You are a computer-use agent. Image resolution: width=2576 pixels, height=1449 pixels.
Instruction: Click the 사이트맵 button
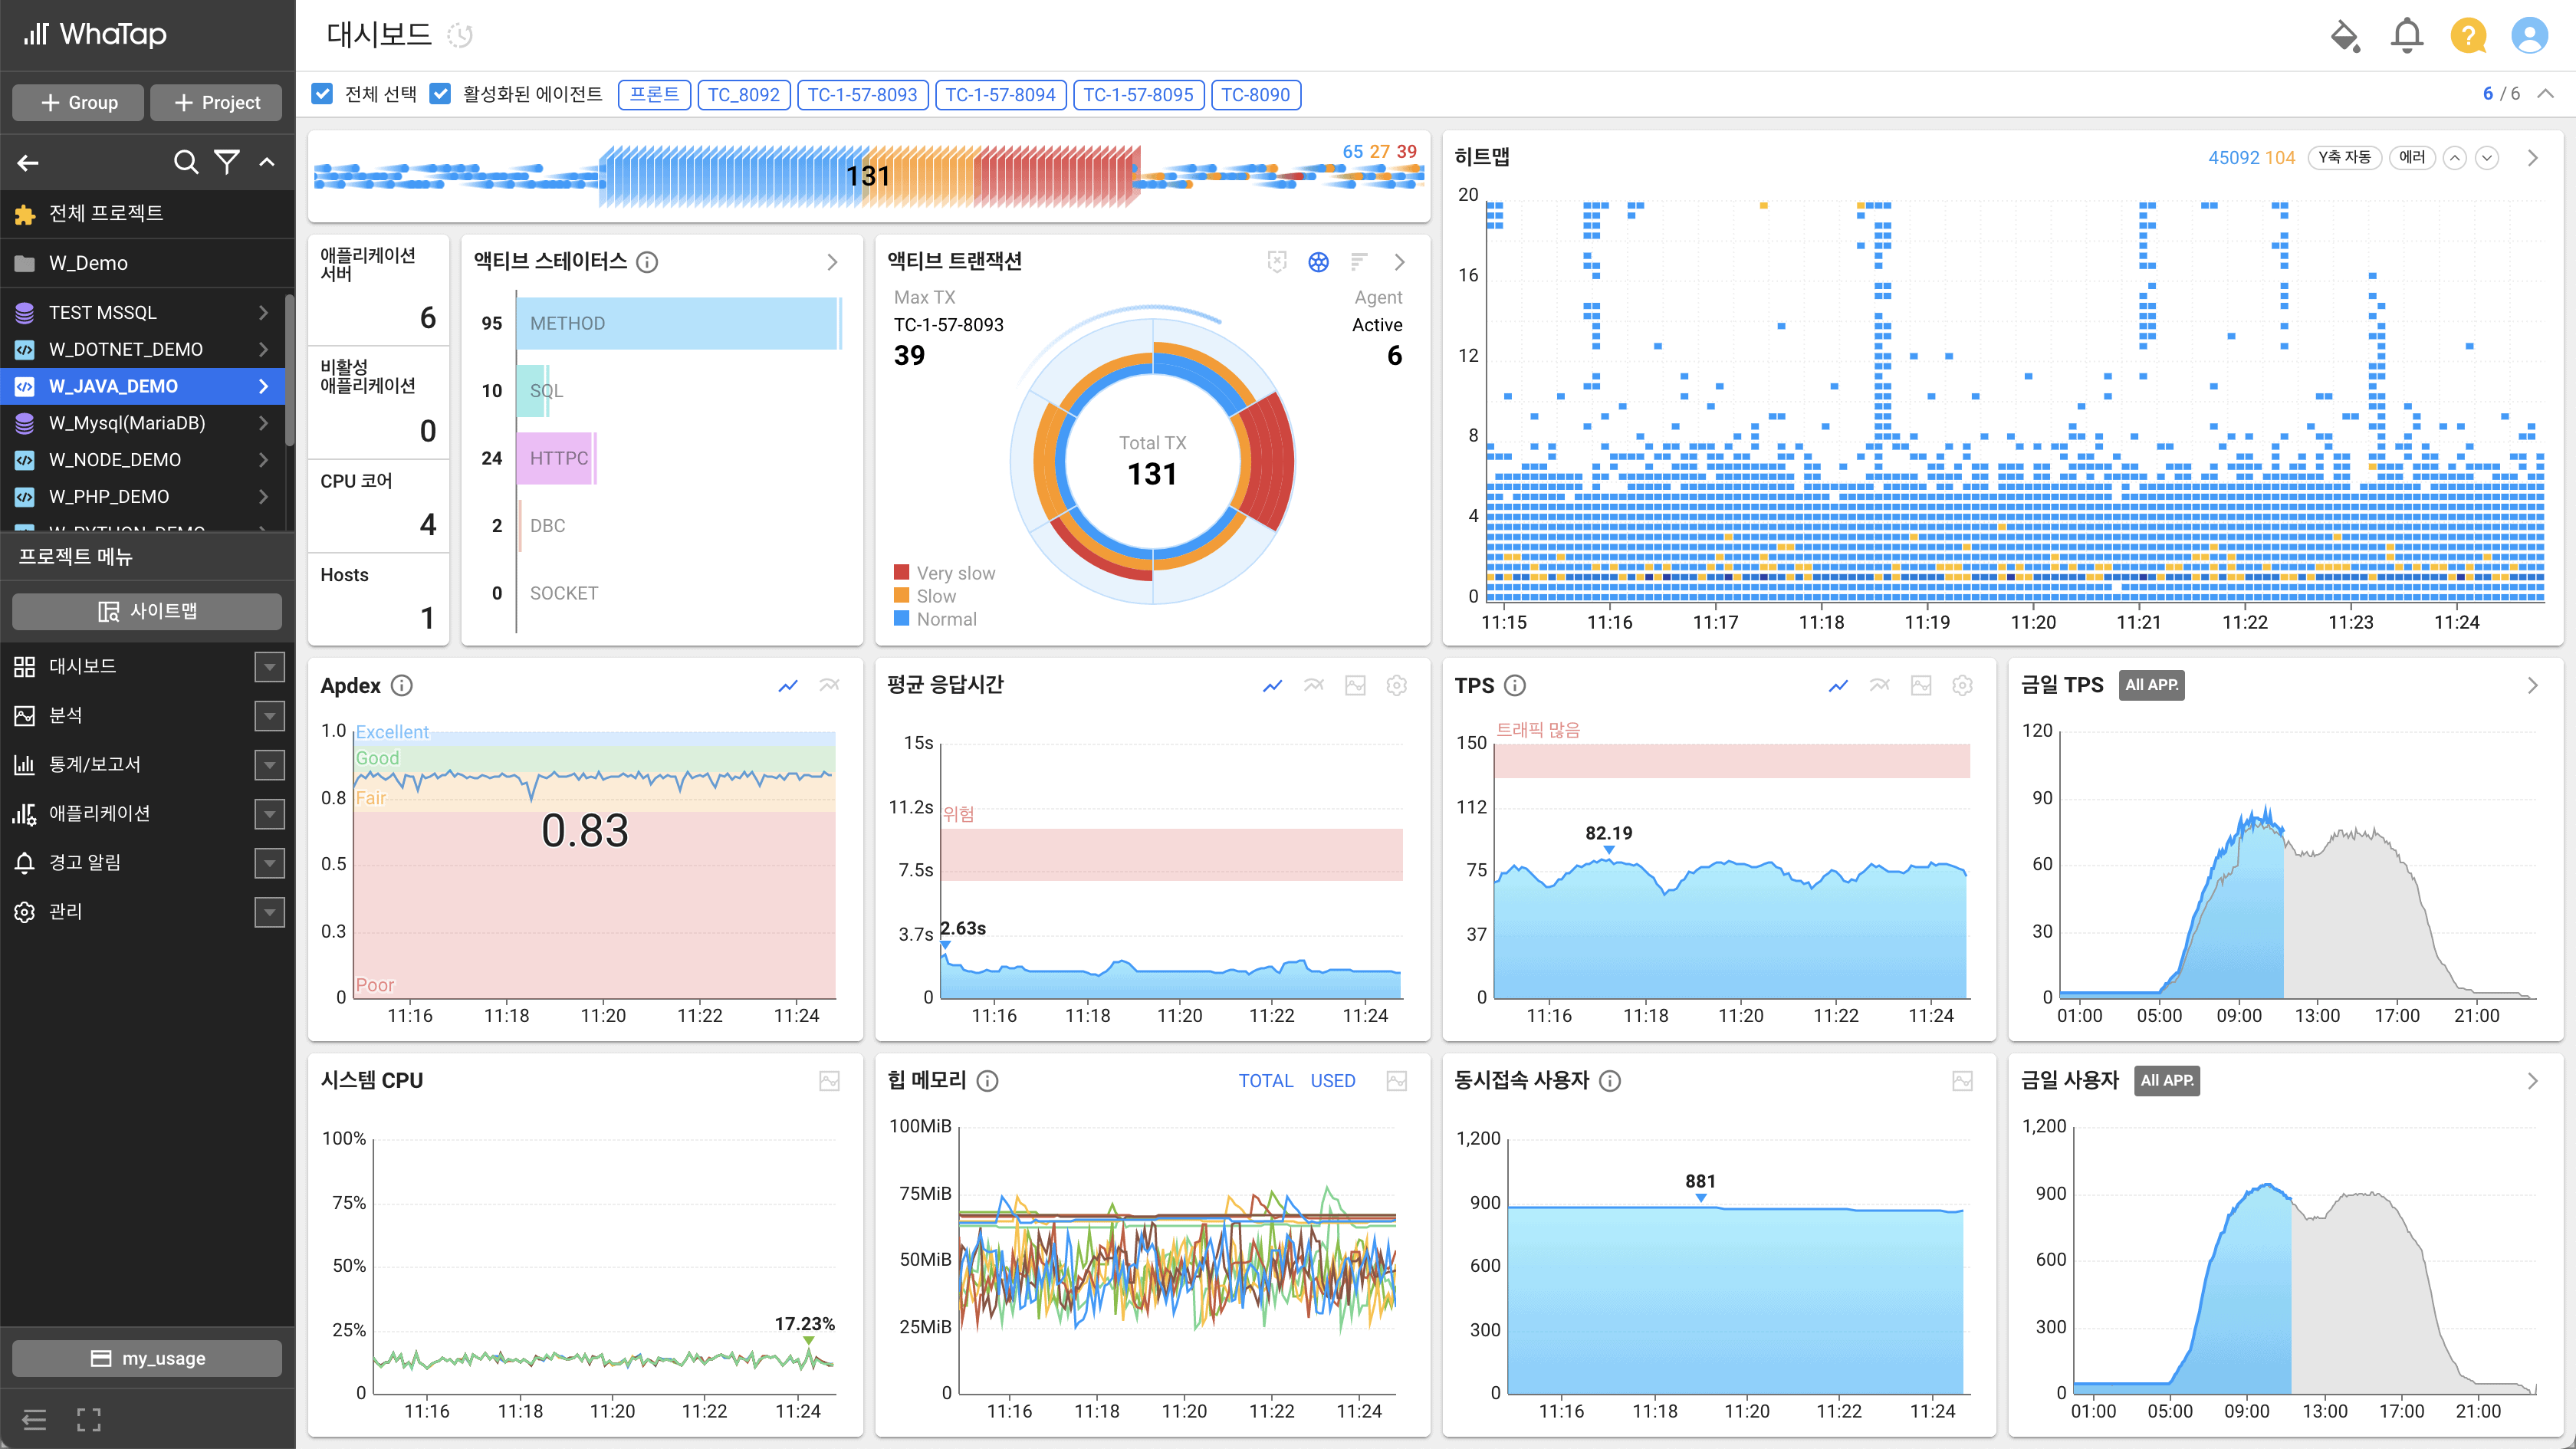[147, 611]
